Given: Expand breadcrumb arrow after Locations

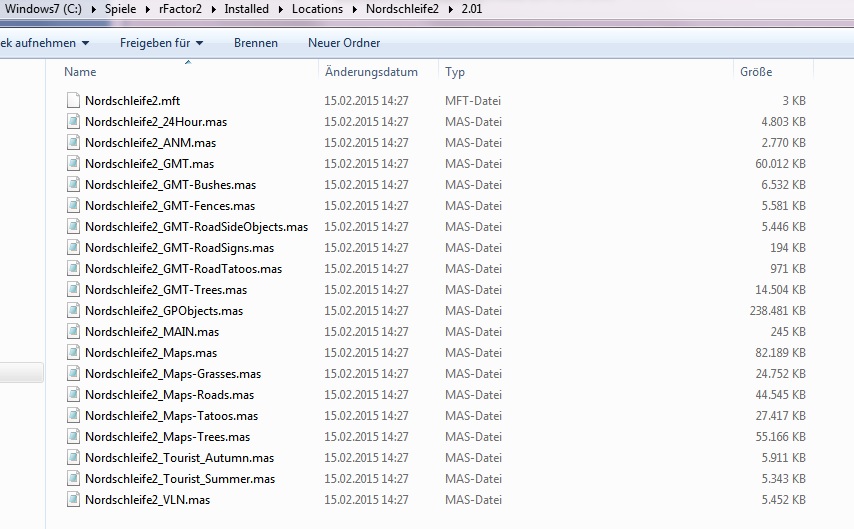Looking at the screenshot, I should click(x=355, y=9).
